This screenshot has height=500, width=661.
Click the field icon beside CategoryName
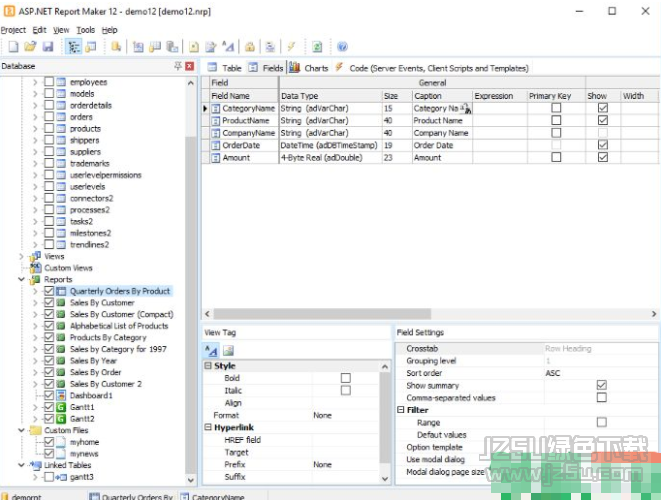[x=216, y=109]
